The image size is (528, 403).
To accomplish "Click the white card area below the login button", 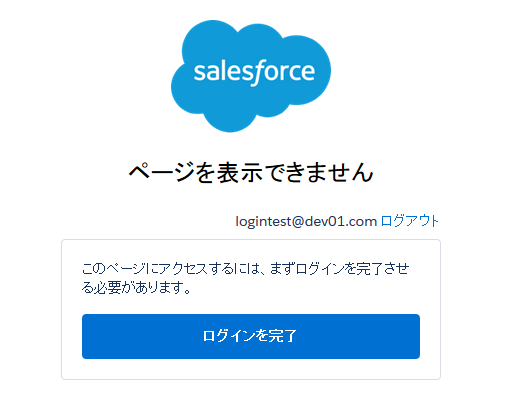I will pos(251,369).
